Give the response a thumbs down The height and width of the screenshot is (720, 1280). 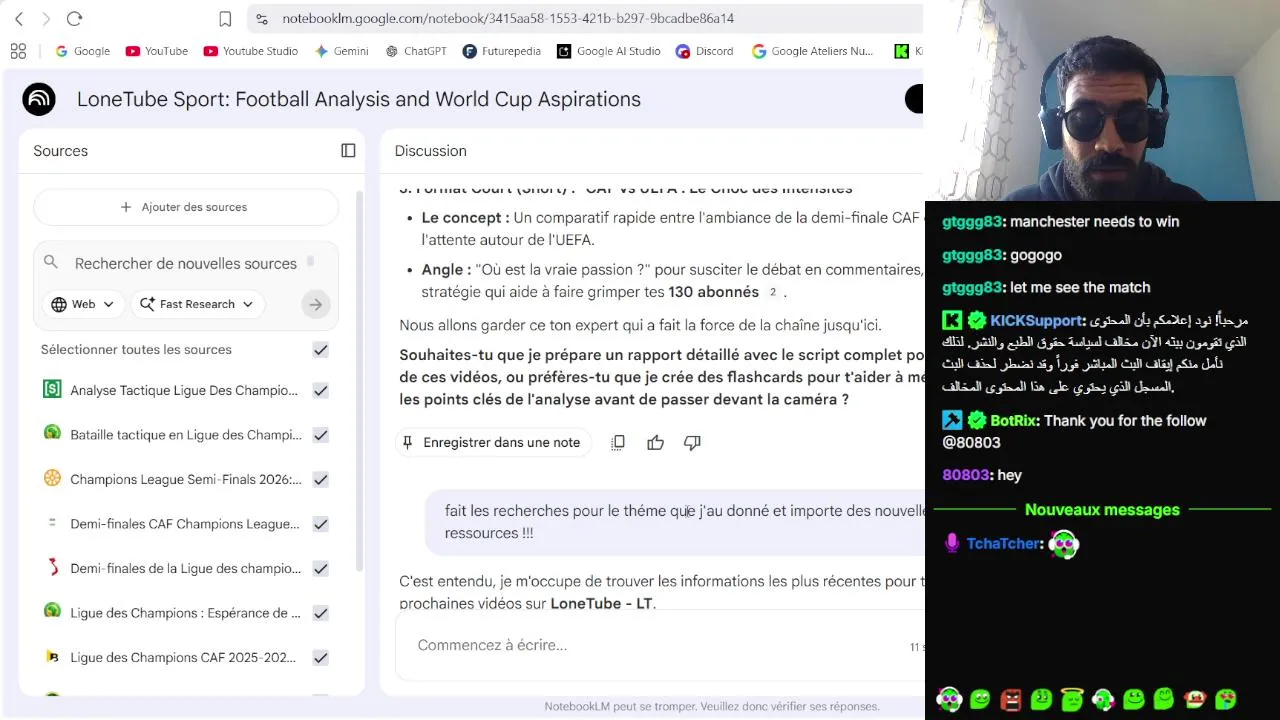click(692, 442)
